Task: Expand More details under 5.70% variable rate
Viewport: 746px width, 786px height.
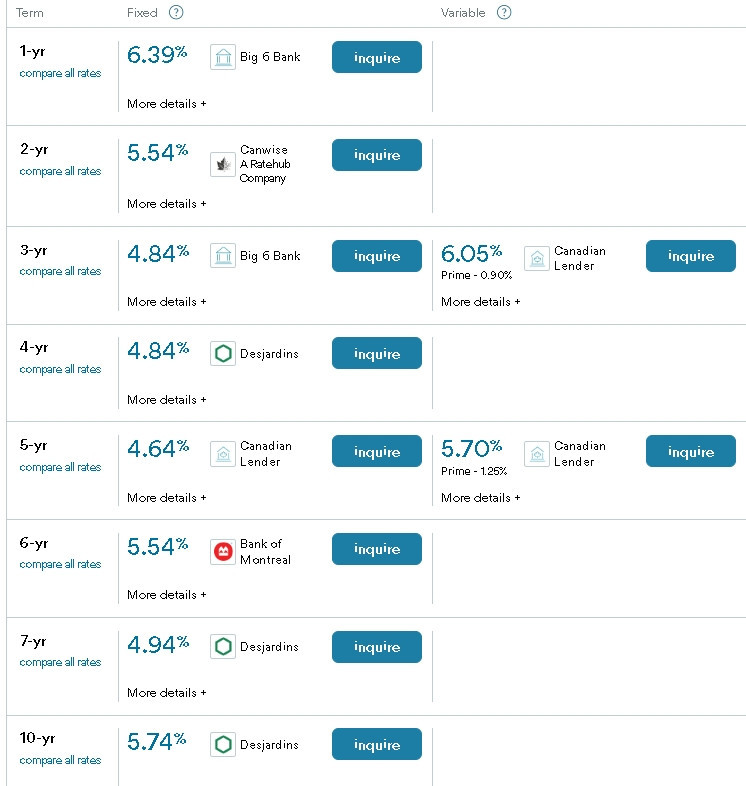Action: tap(480, 498)
